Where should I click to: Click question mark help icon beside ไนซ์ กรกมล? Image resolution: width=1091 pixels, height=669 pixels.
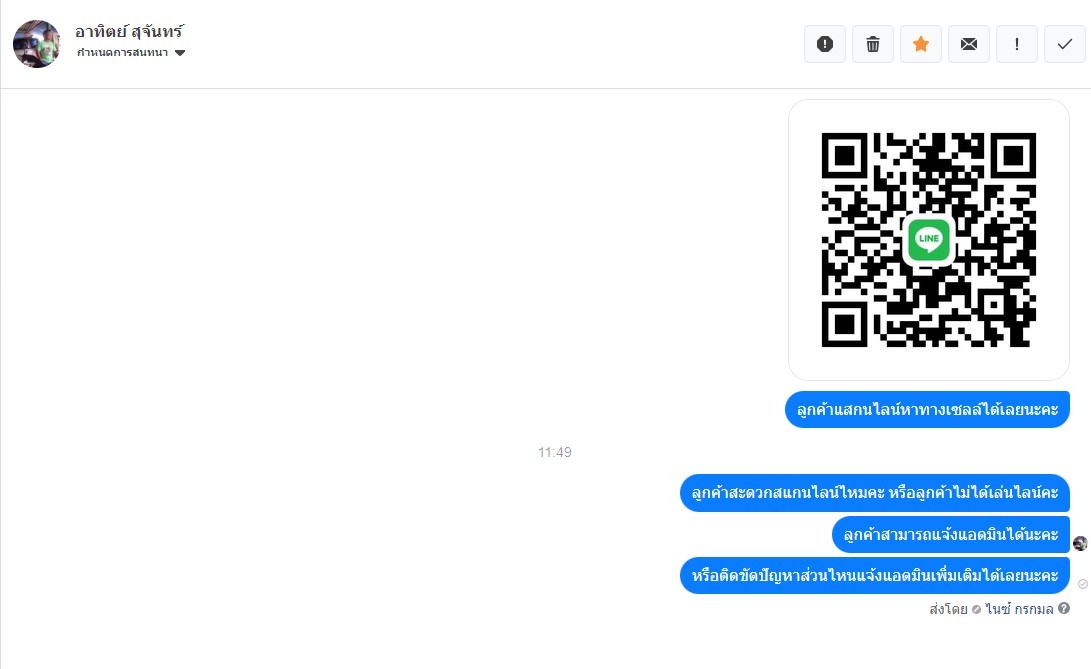[1064, 608]
